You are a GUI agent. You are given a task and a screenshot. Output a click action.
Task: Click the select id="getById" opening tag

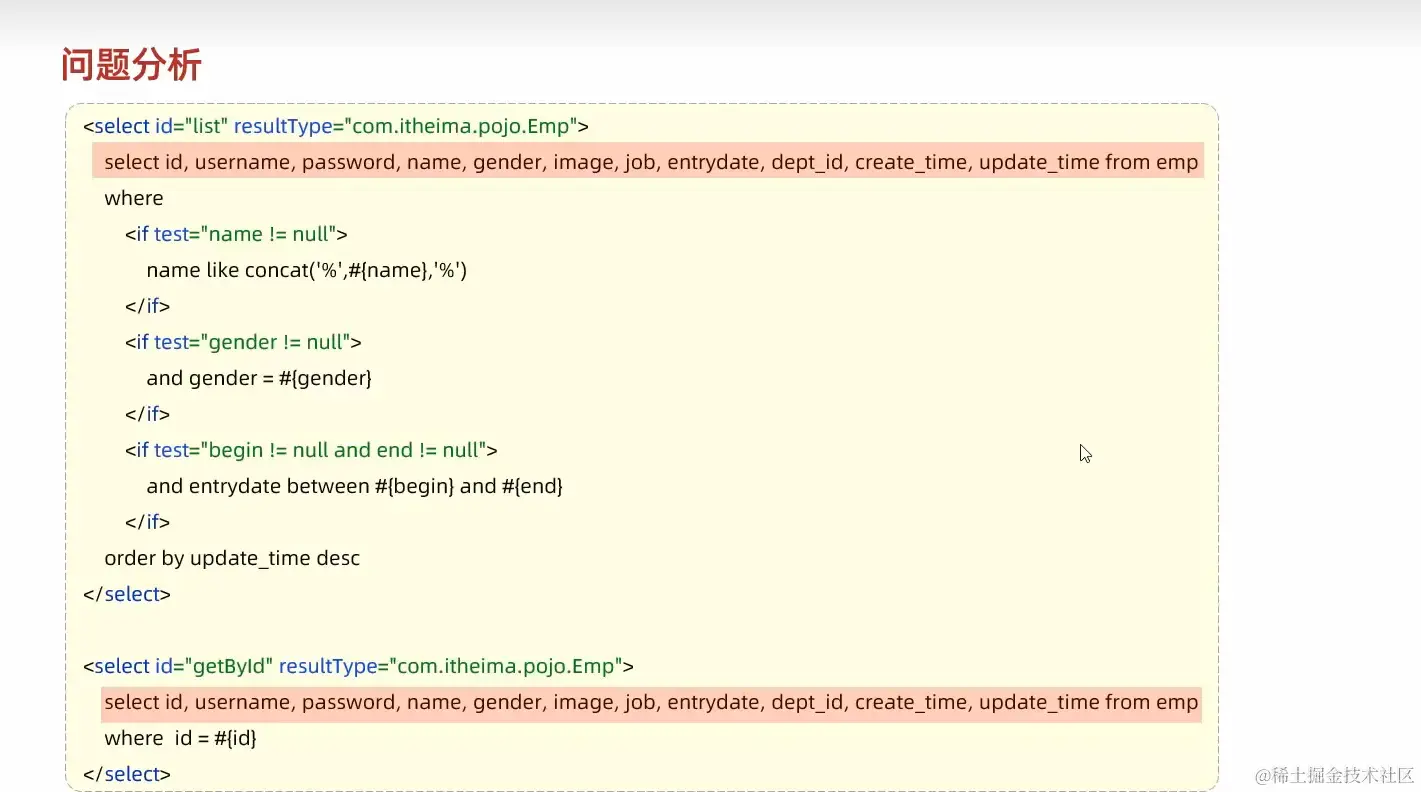(x=358, y=666)
